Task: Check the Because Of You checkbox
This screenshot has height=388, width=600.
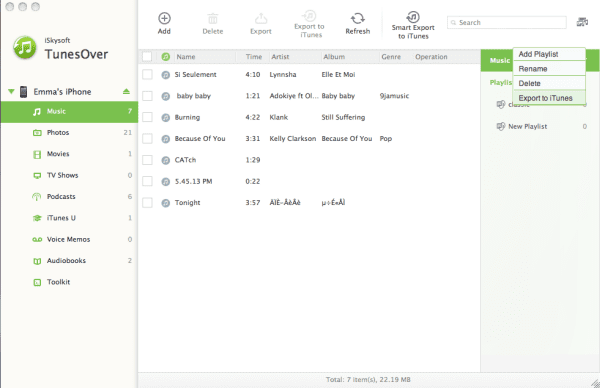Action: 147,139
